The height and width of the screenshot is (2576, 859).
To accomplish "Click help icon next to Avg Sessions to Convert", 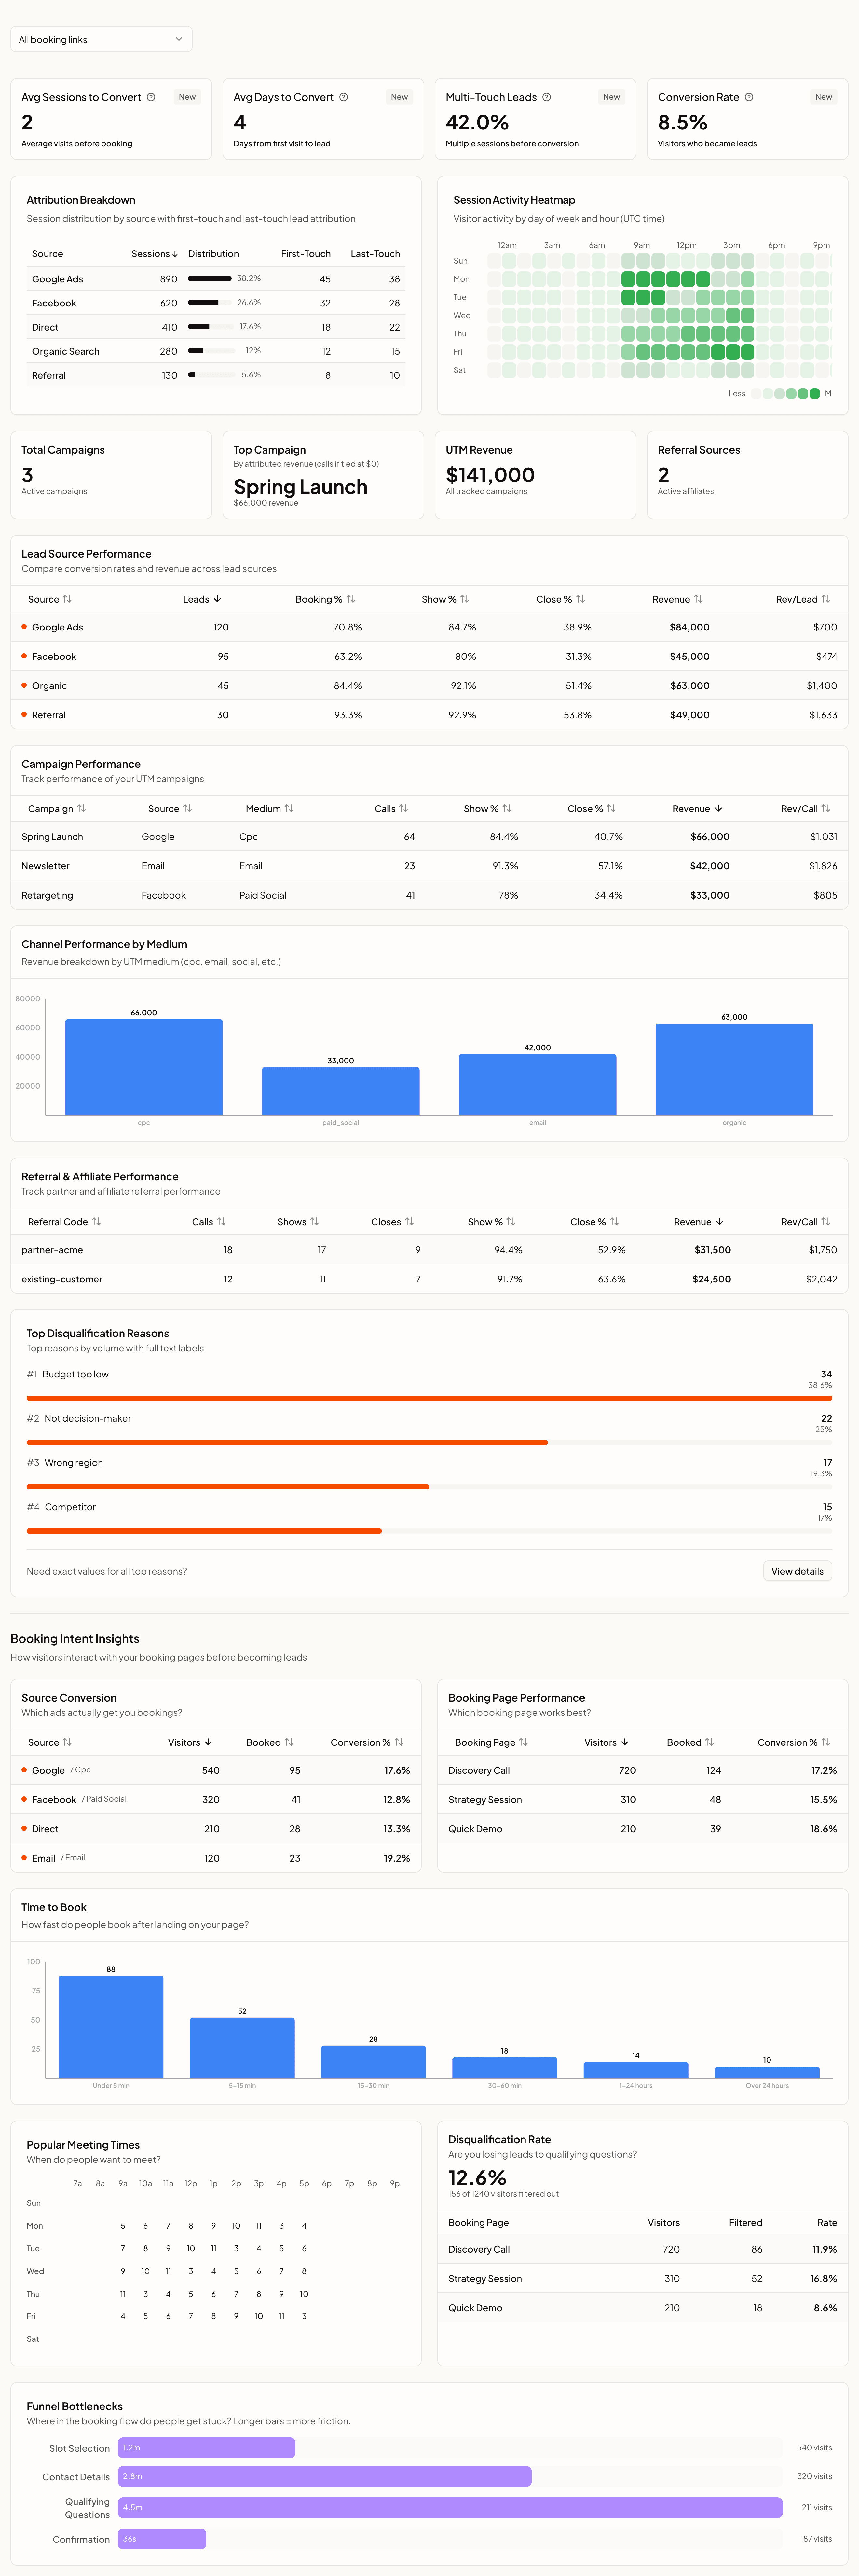I will [151, 97].
